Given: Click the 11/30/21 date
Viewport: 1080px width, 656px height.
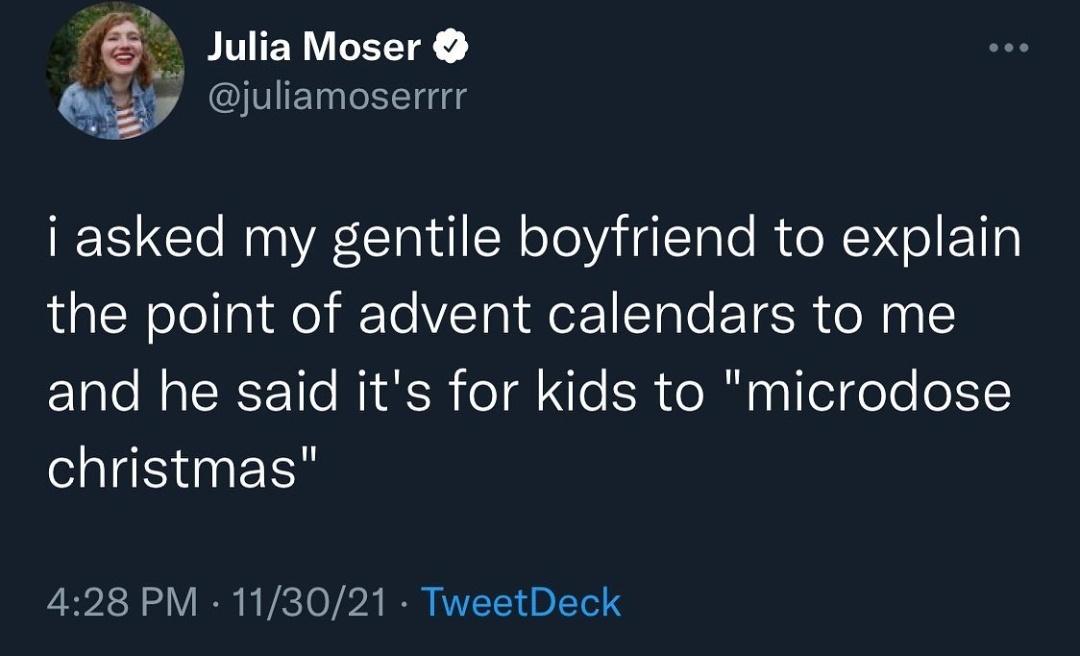Looking at the screenshot, I should 306,603.
